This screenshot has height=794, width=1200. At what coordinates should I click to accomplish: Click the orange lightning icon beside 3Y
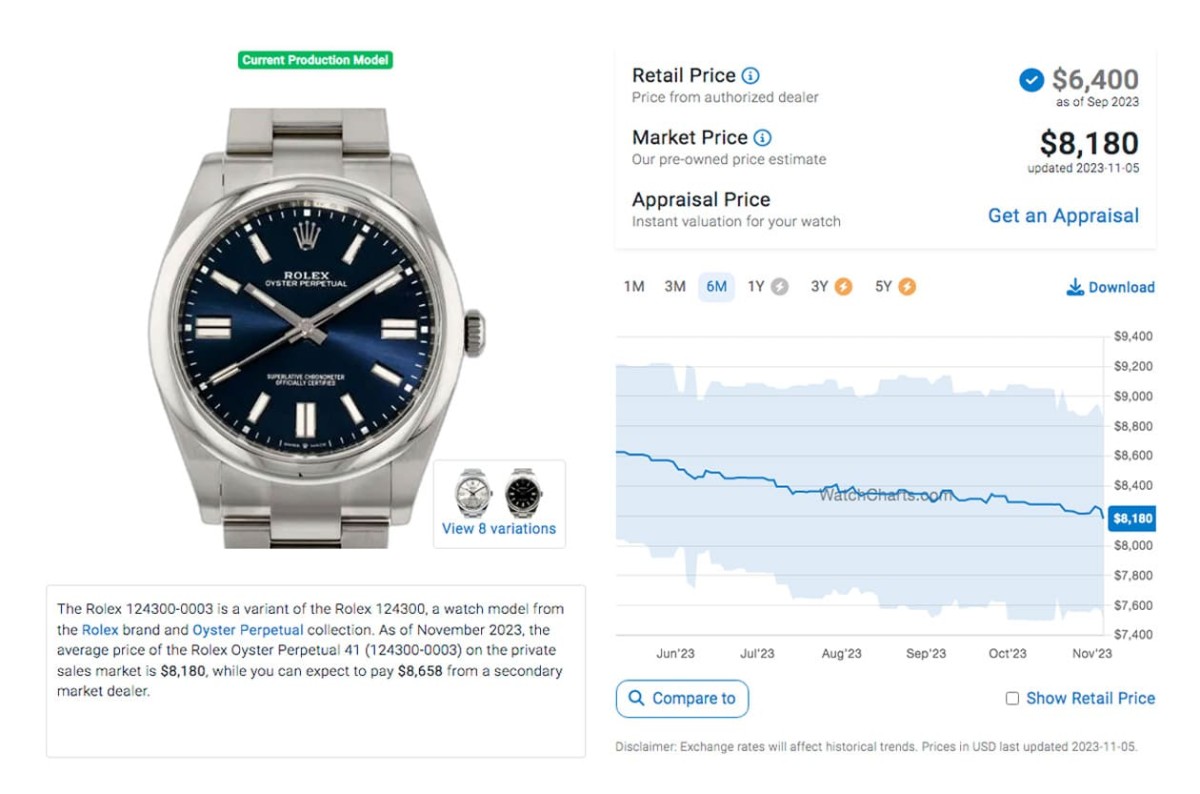[843, 287]
